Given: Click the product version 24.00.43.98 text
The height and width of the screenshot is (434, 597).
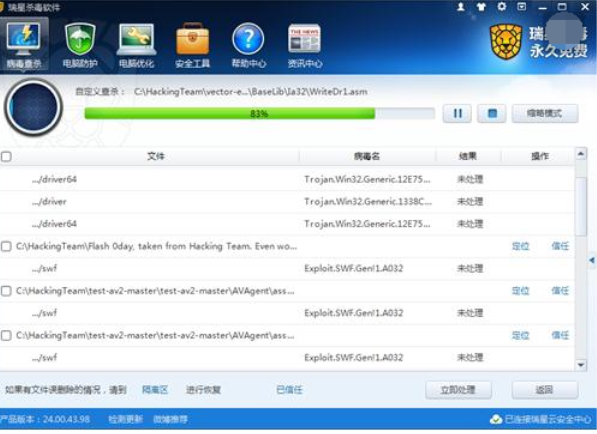Looking at the screenshot, I should coord(45,420).
